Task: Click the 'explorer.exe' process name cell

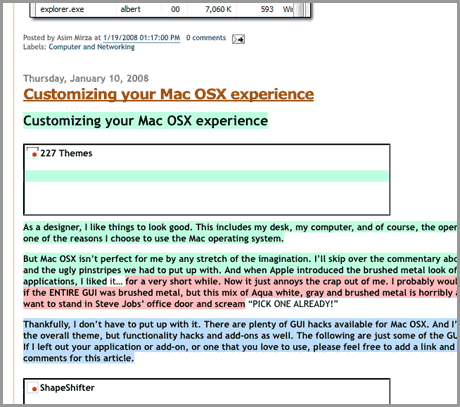Action: [x=62, y=9]
